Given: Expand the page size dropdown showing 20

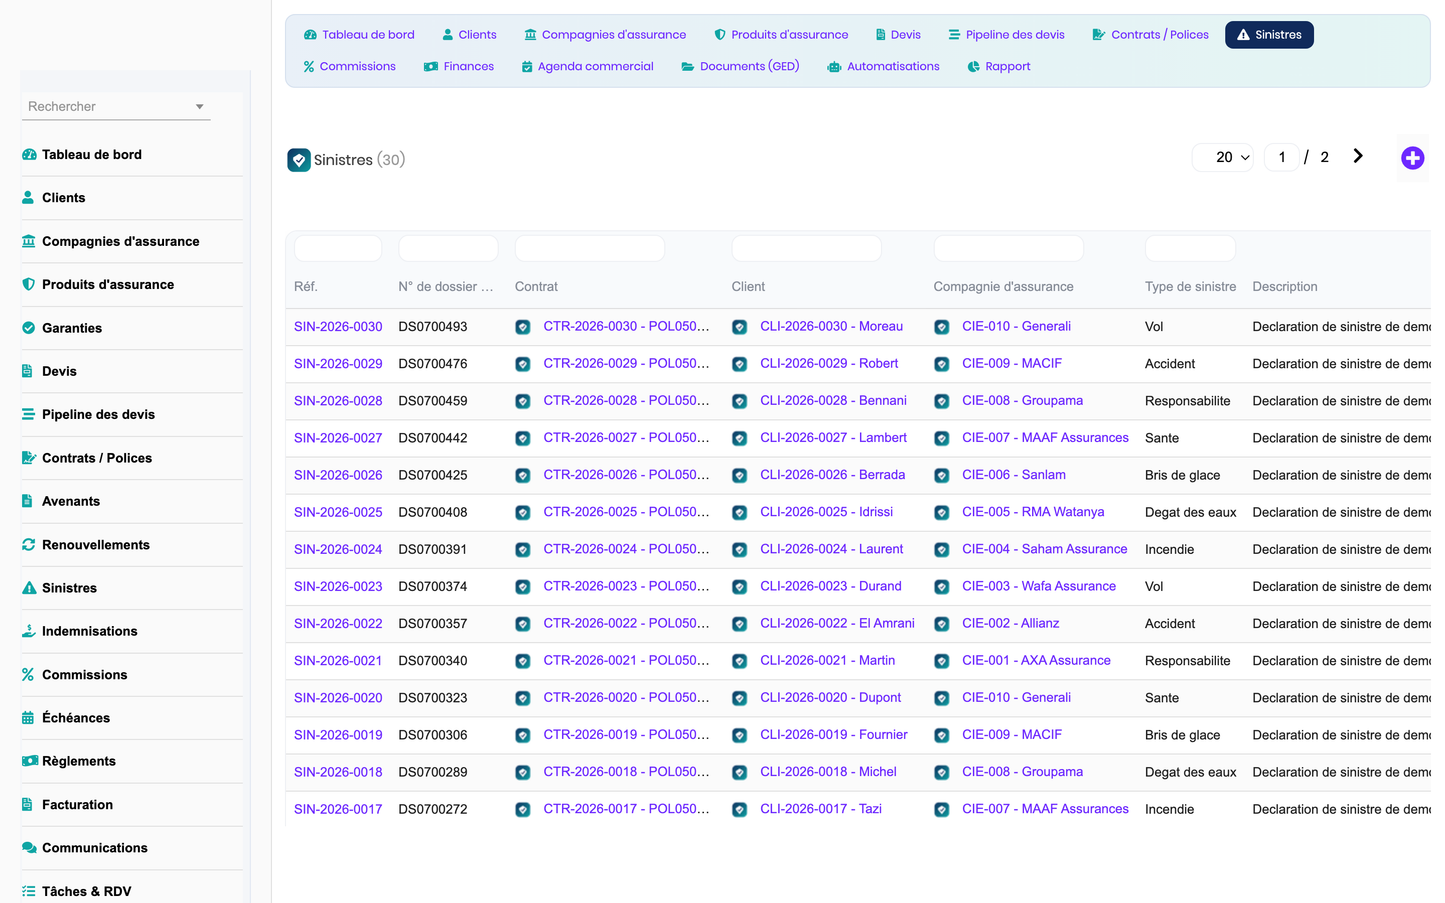Looking at the screenshot, I should point(1223,157).
